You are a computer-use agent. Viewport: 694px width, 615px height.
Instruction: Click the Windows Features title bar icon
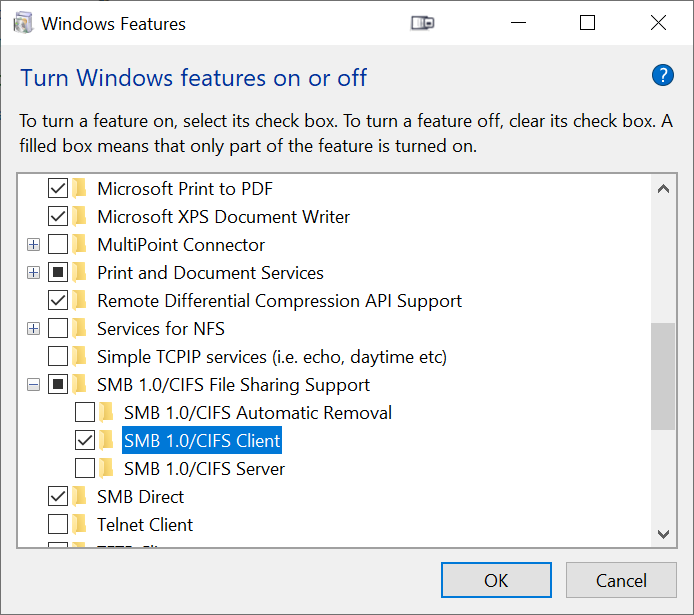coord(23,23)
